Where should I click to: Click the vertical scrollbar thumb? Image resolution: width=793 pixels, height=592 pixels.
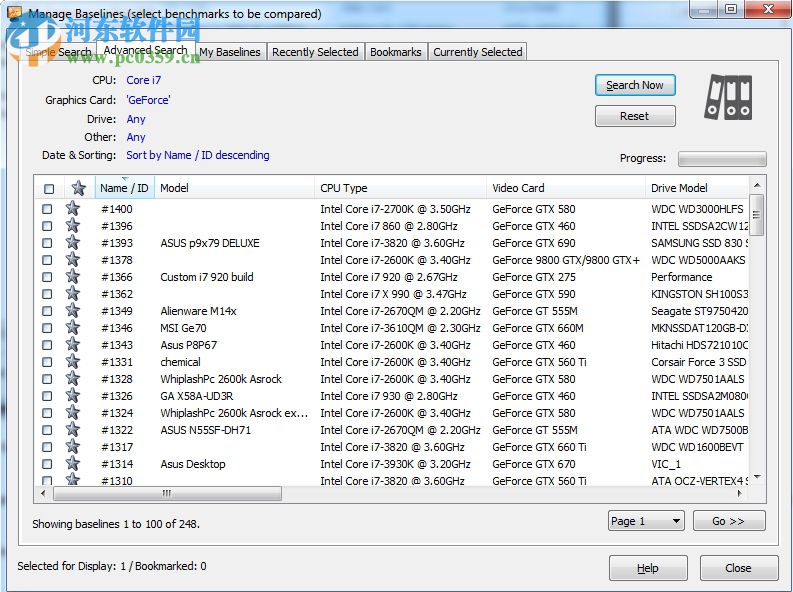pyautogui.click(x=757, y=215)
